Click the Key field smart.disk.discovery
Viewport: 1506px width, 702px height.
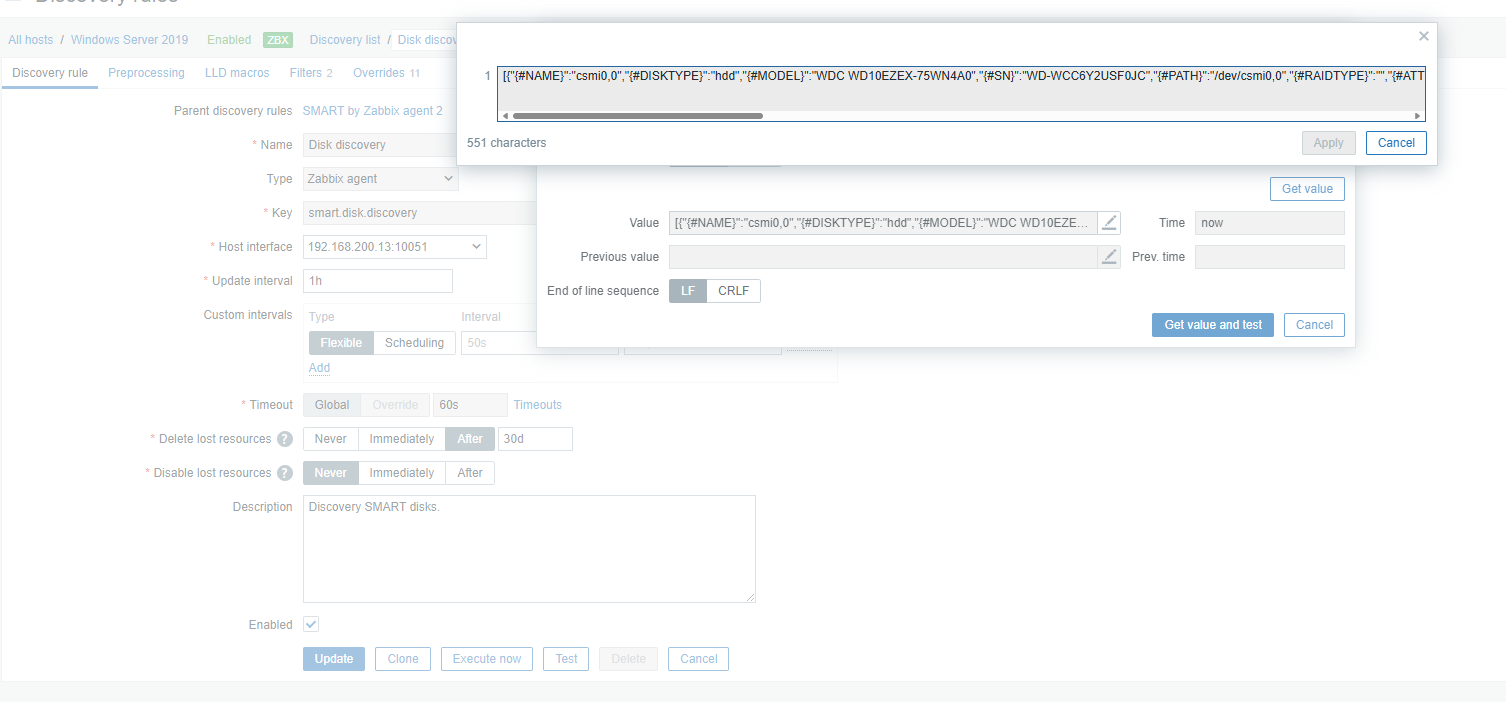click(x=420, y=213)
